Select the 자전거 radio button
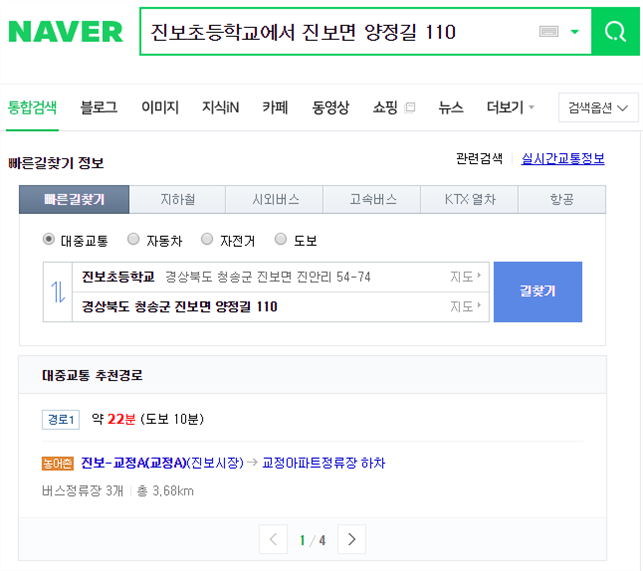The height and width of the screenshot is (571, 643). click(x=207, y=239)
